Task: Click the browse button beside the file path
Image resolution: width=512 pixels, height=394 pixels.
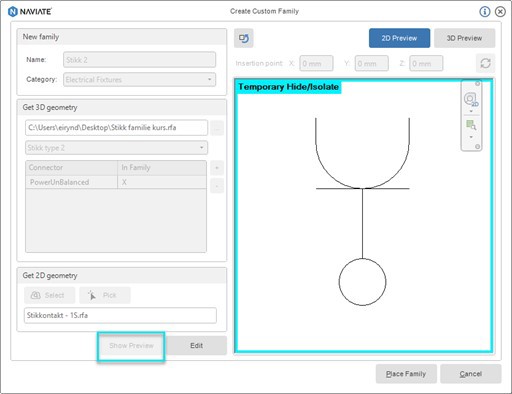Action: [x=217, y=128]
